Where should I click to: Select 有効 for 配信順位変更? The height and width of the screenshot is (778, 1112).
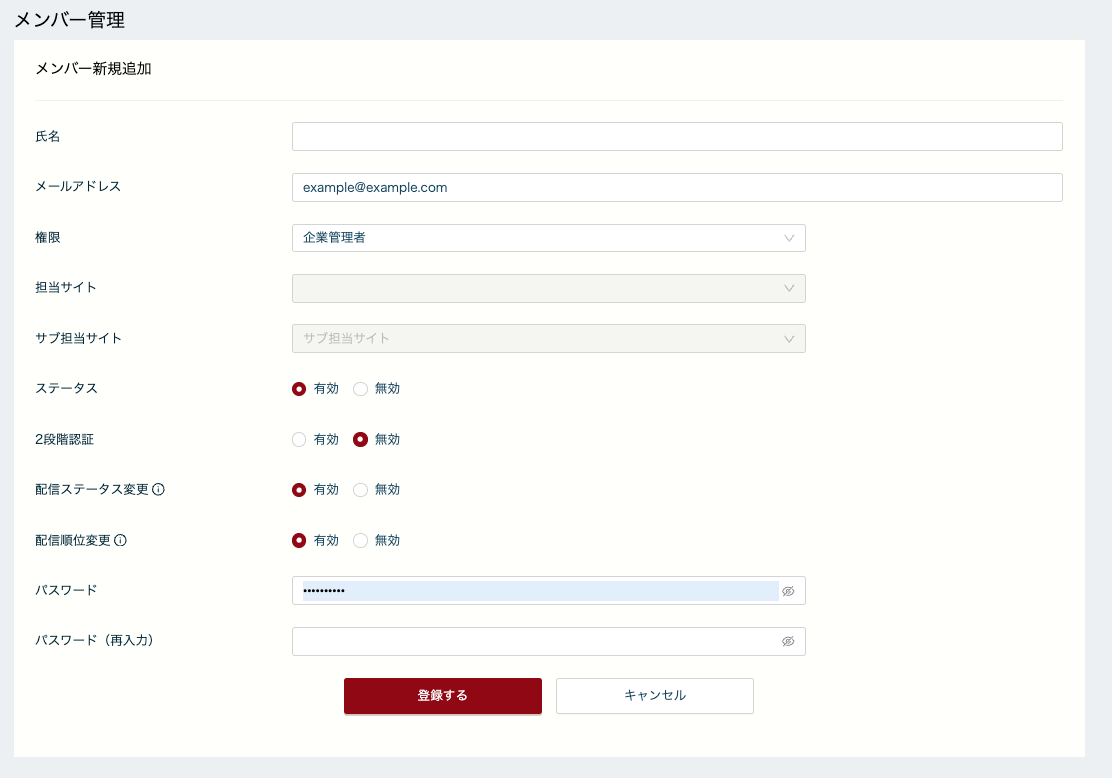click(299, 540)
